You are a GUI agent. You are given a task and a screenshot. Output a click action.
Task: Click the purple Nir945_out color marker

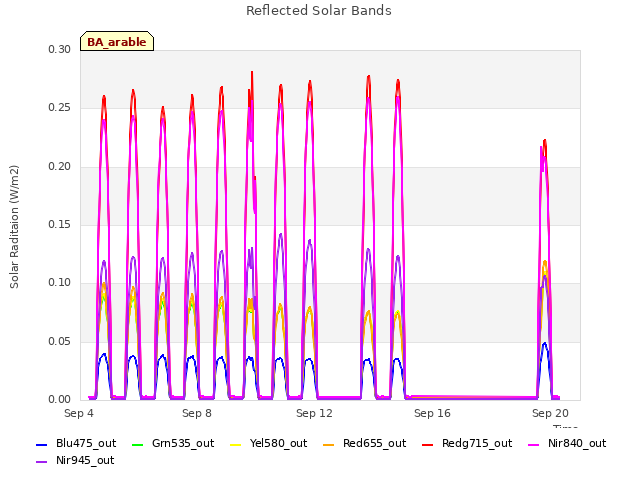[x=42, y=462]
